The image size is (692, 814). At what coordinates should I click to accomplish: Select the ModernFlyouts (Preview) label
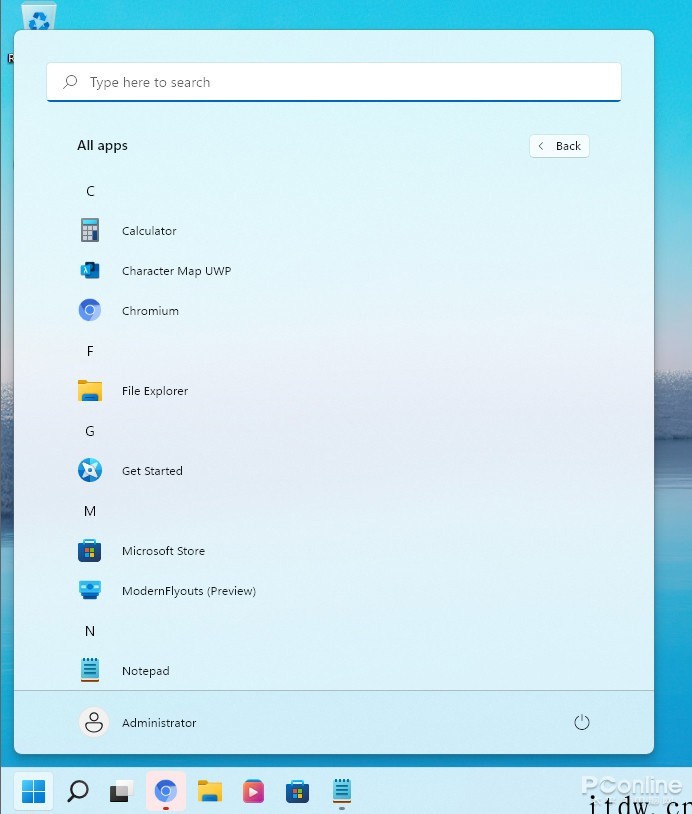pos(189,591)
